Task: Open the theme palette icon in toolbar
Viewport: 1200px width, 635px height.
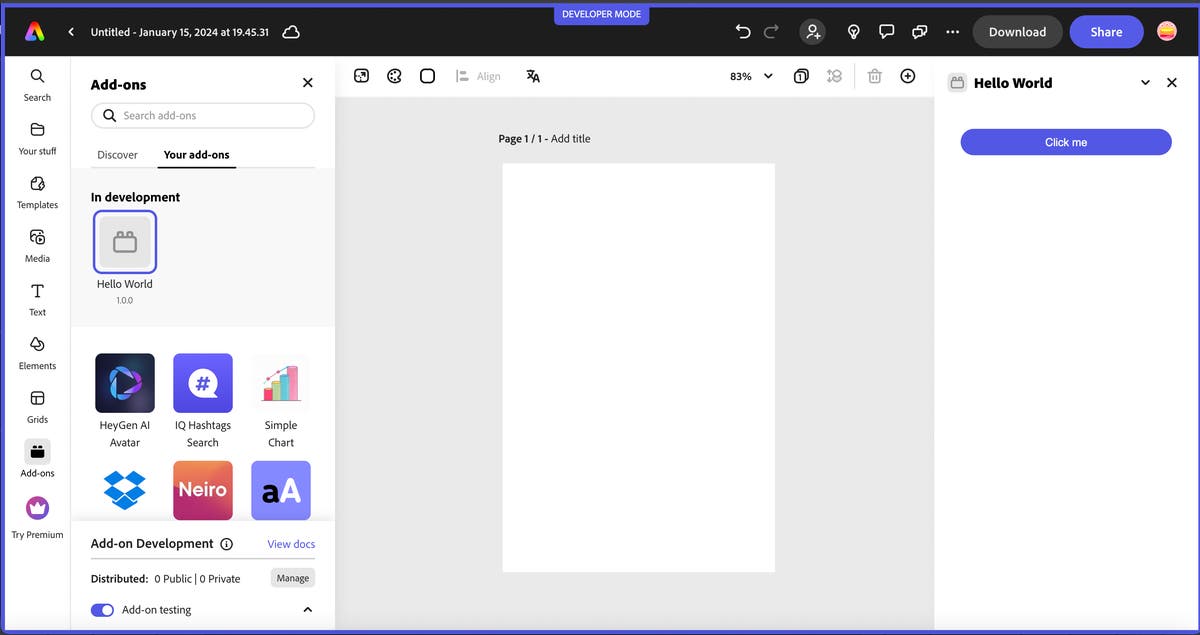Action: [394, 76]
